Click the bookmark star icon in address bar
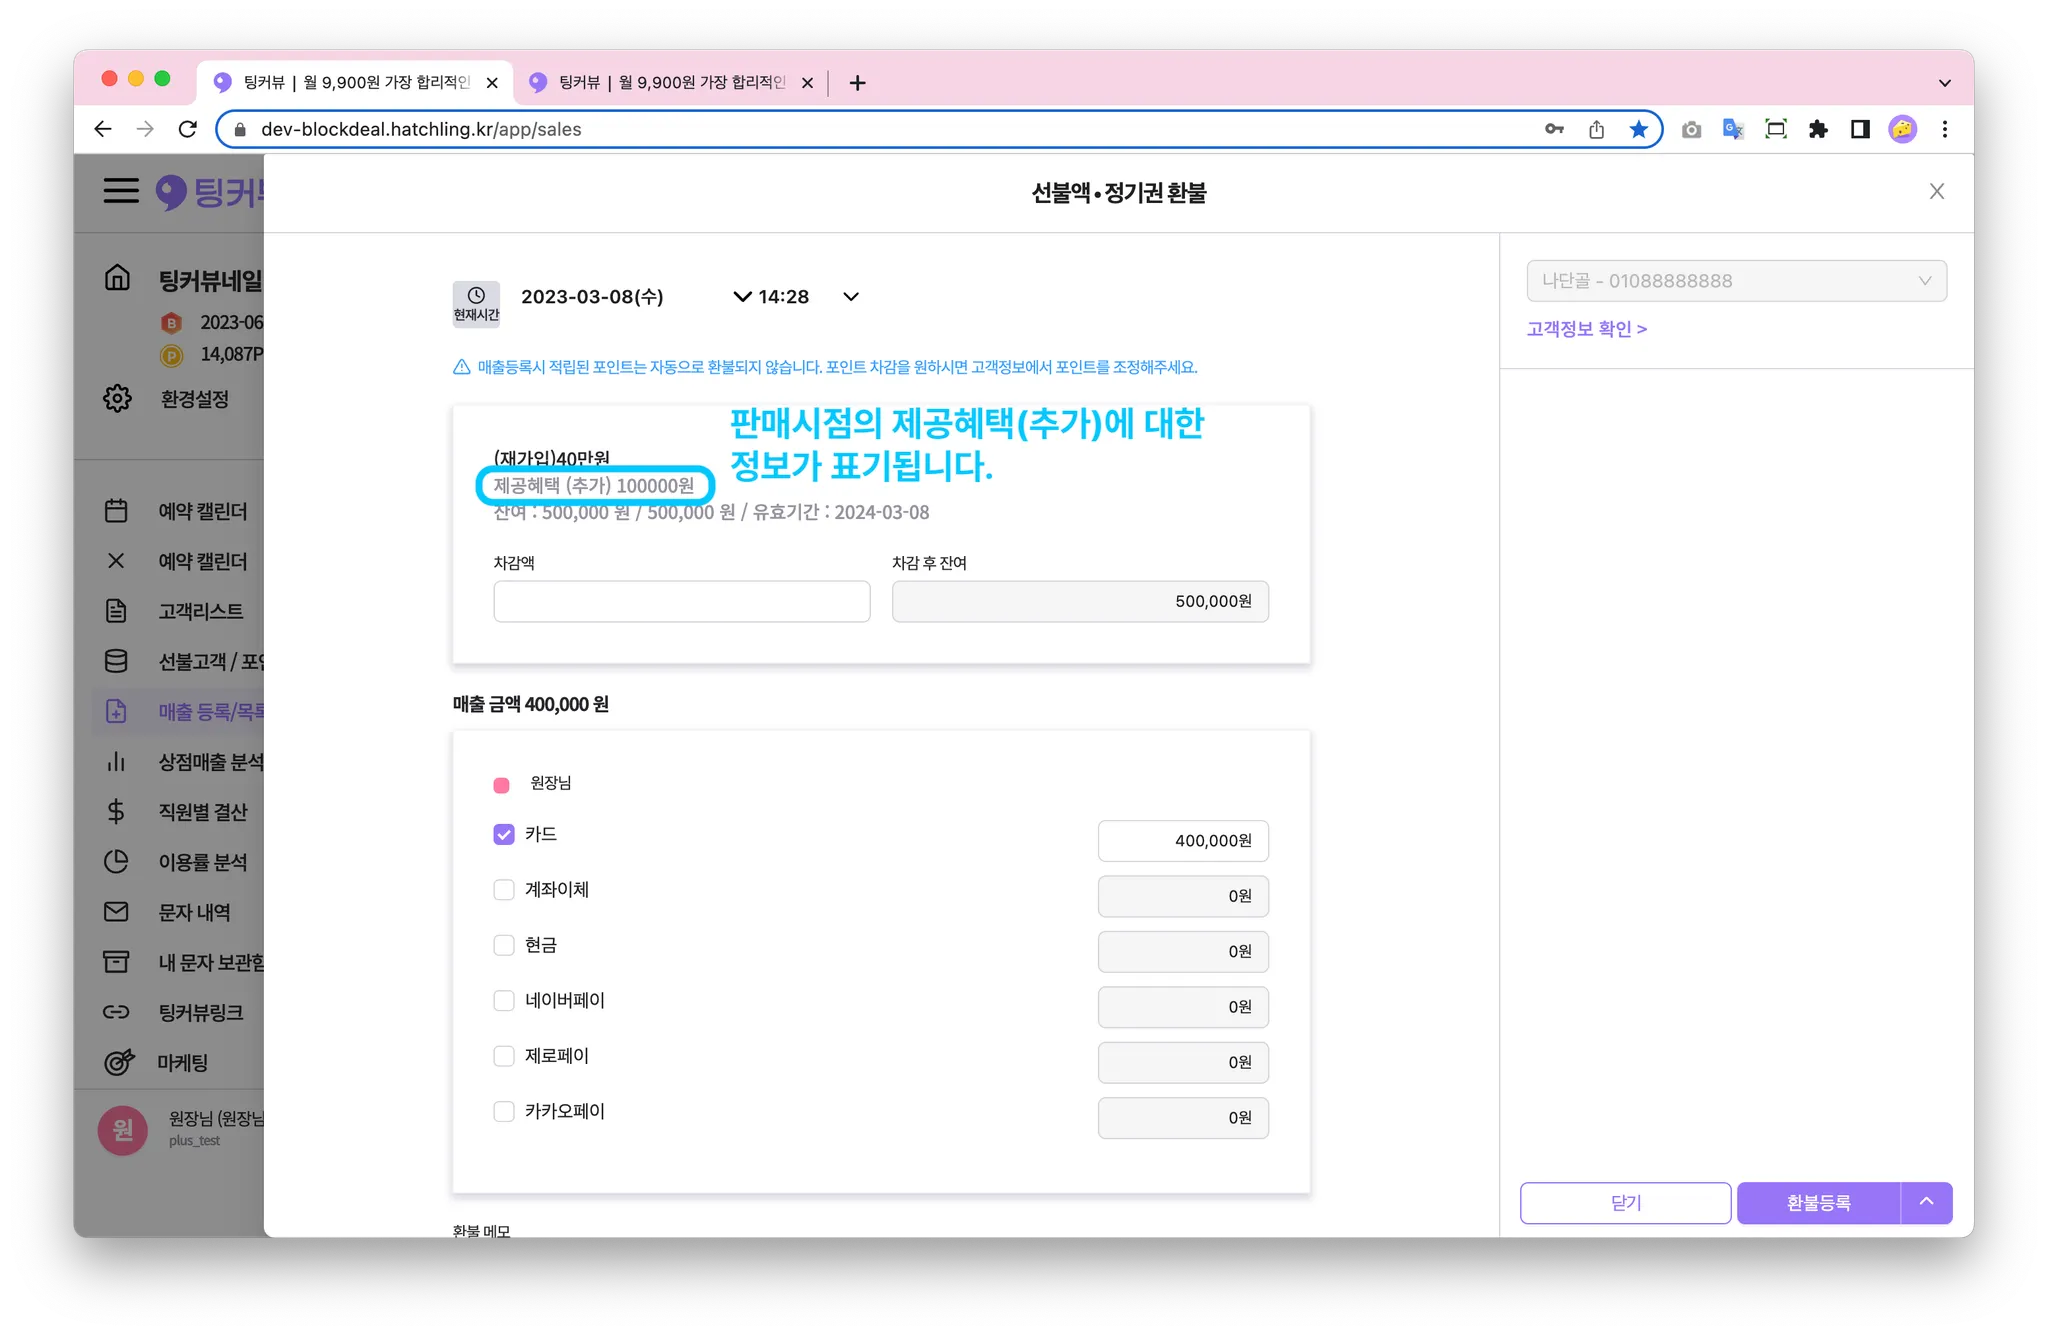This screenshot has height=1335, width=2048. pyautogui.click(x=1638, y=129)
